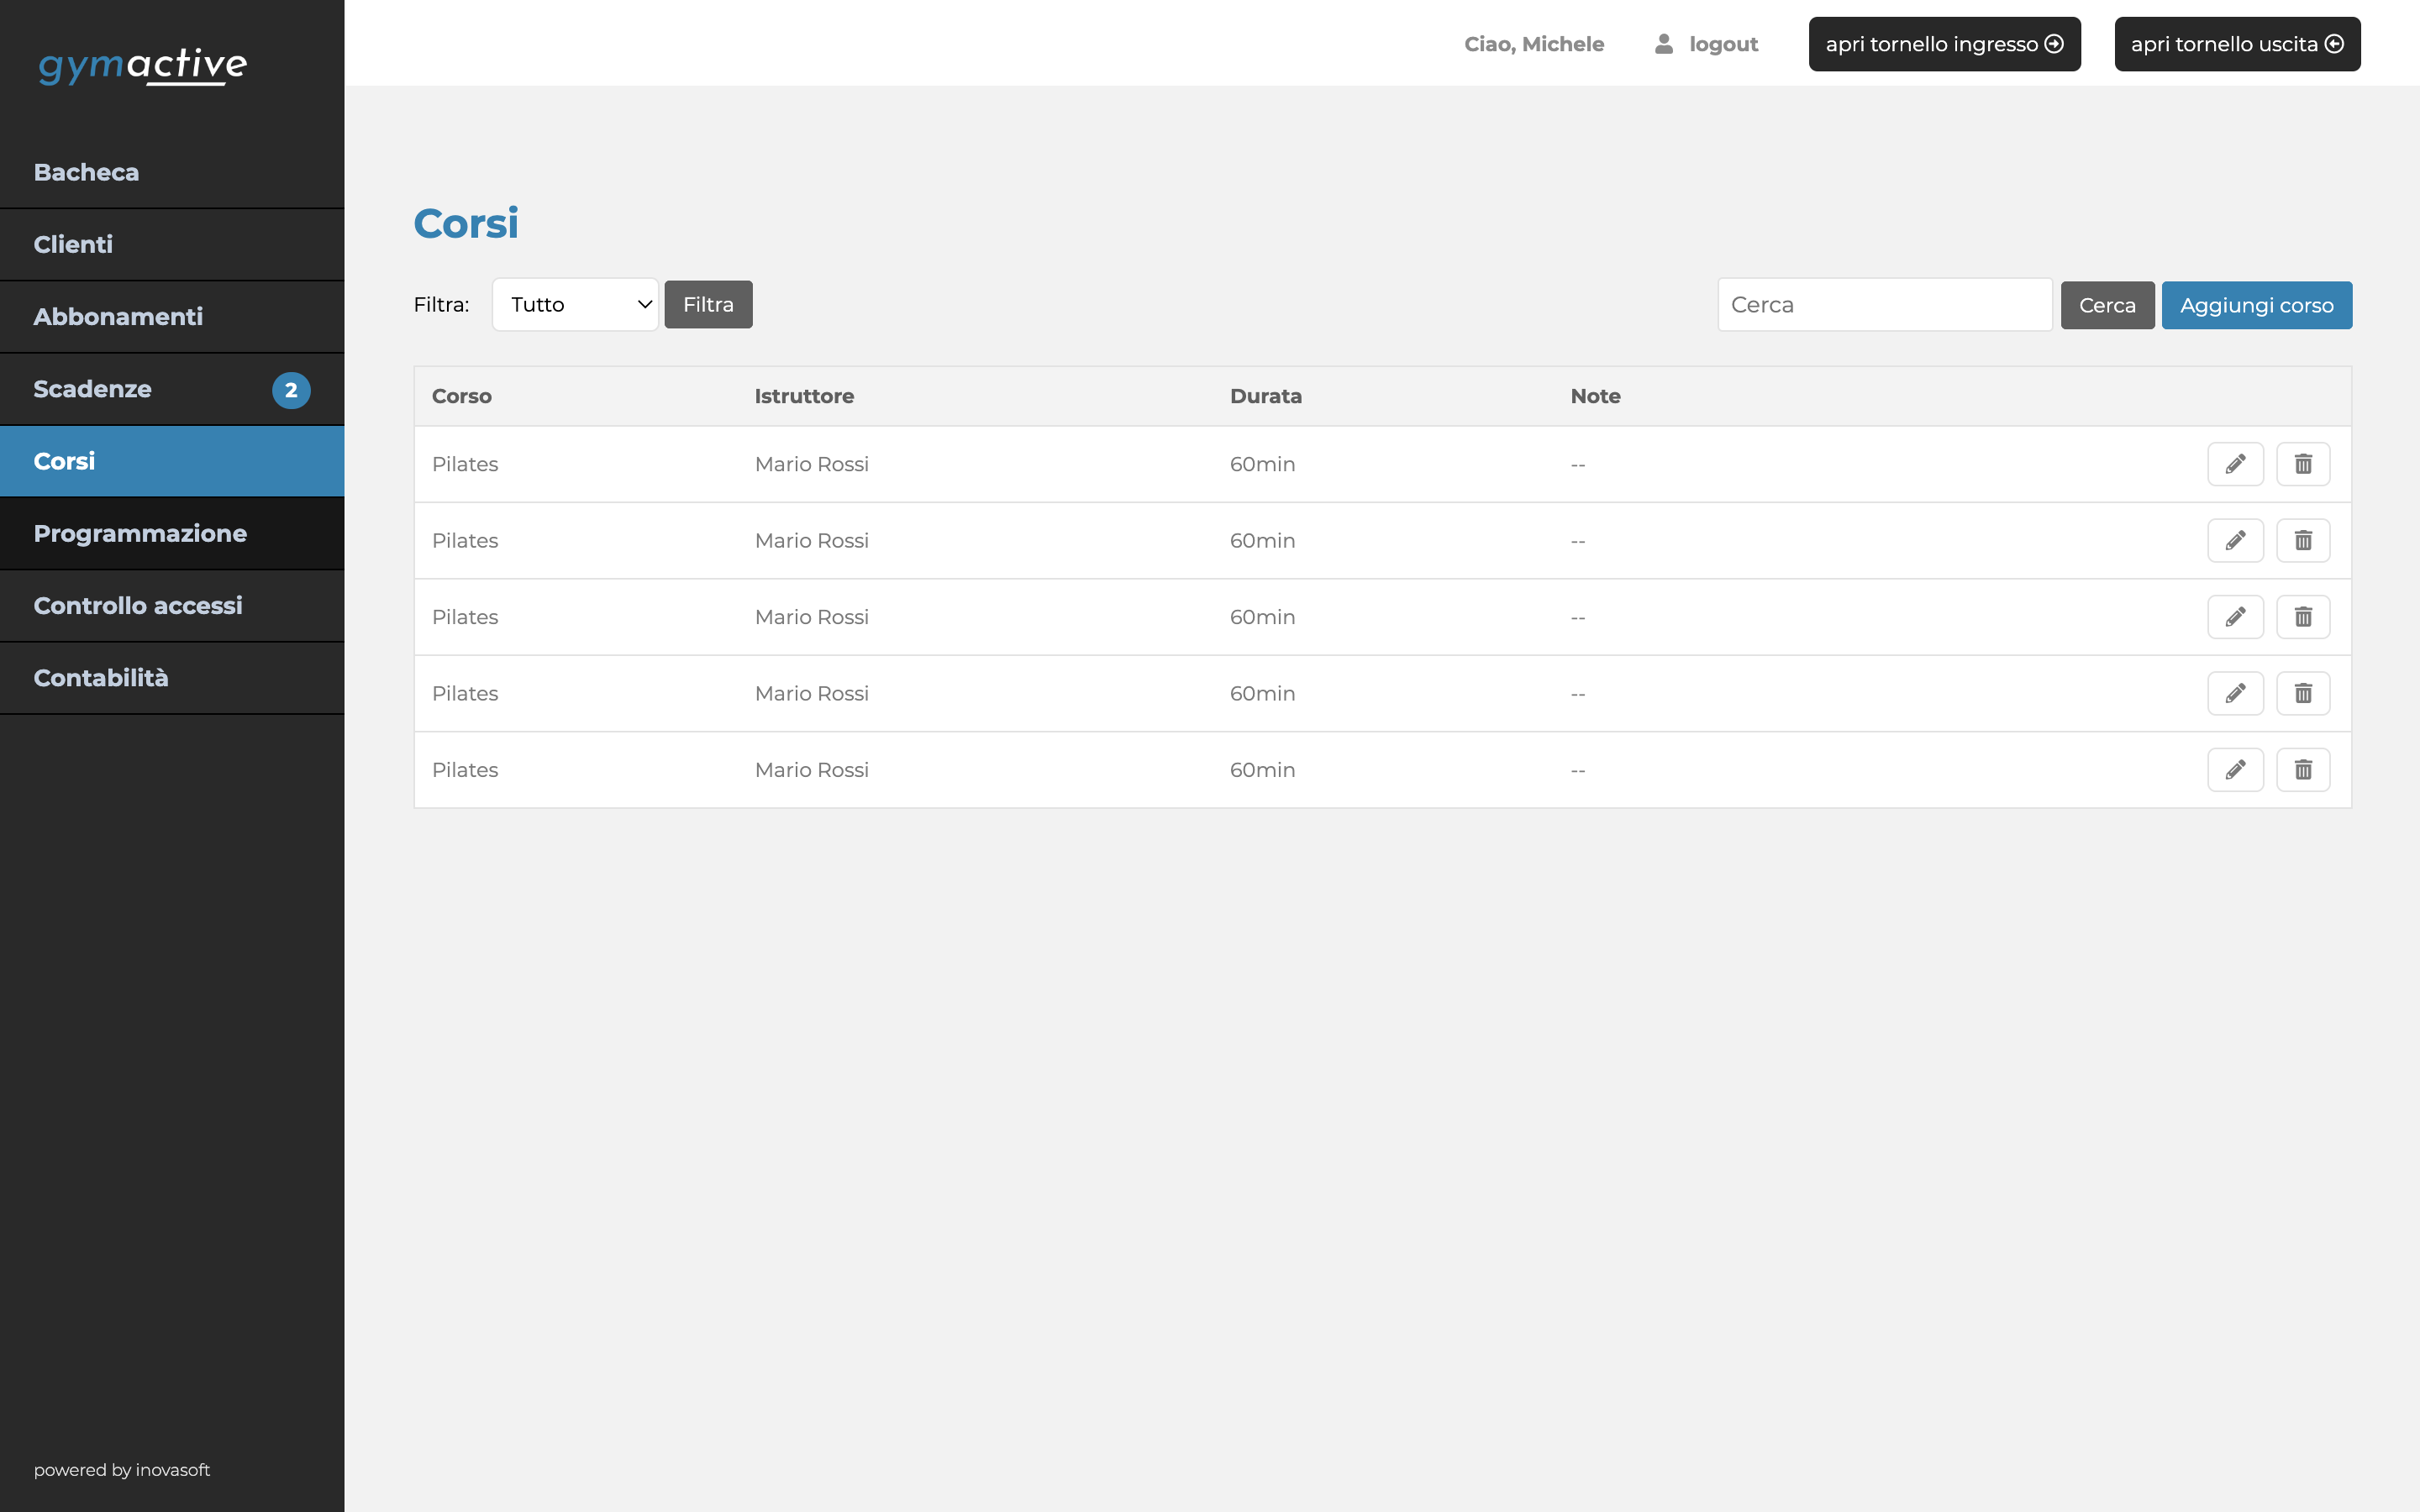Click the Corso column header
2420x1512 pixels.
[462, 396]
